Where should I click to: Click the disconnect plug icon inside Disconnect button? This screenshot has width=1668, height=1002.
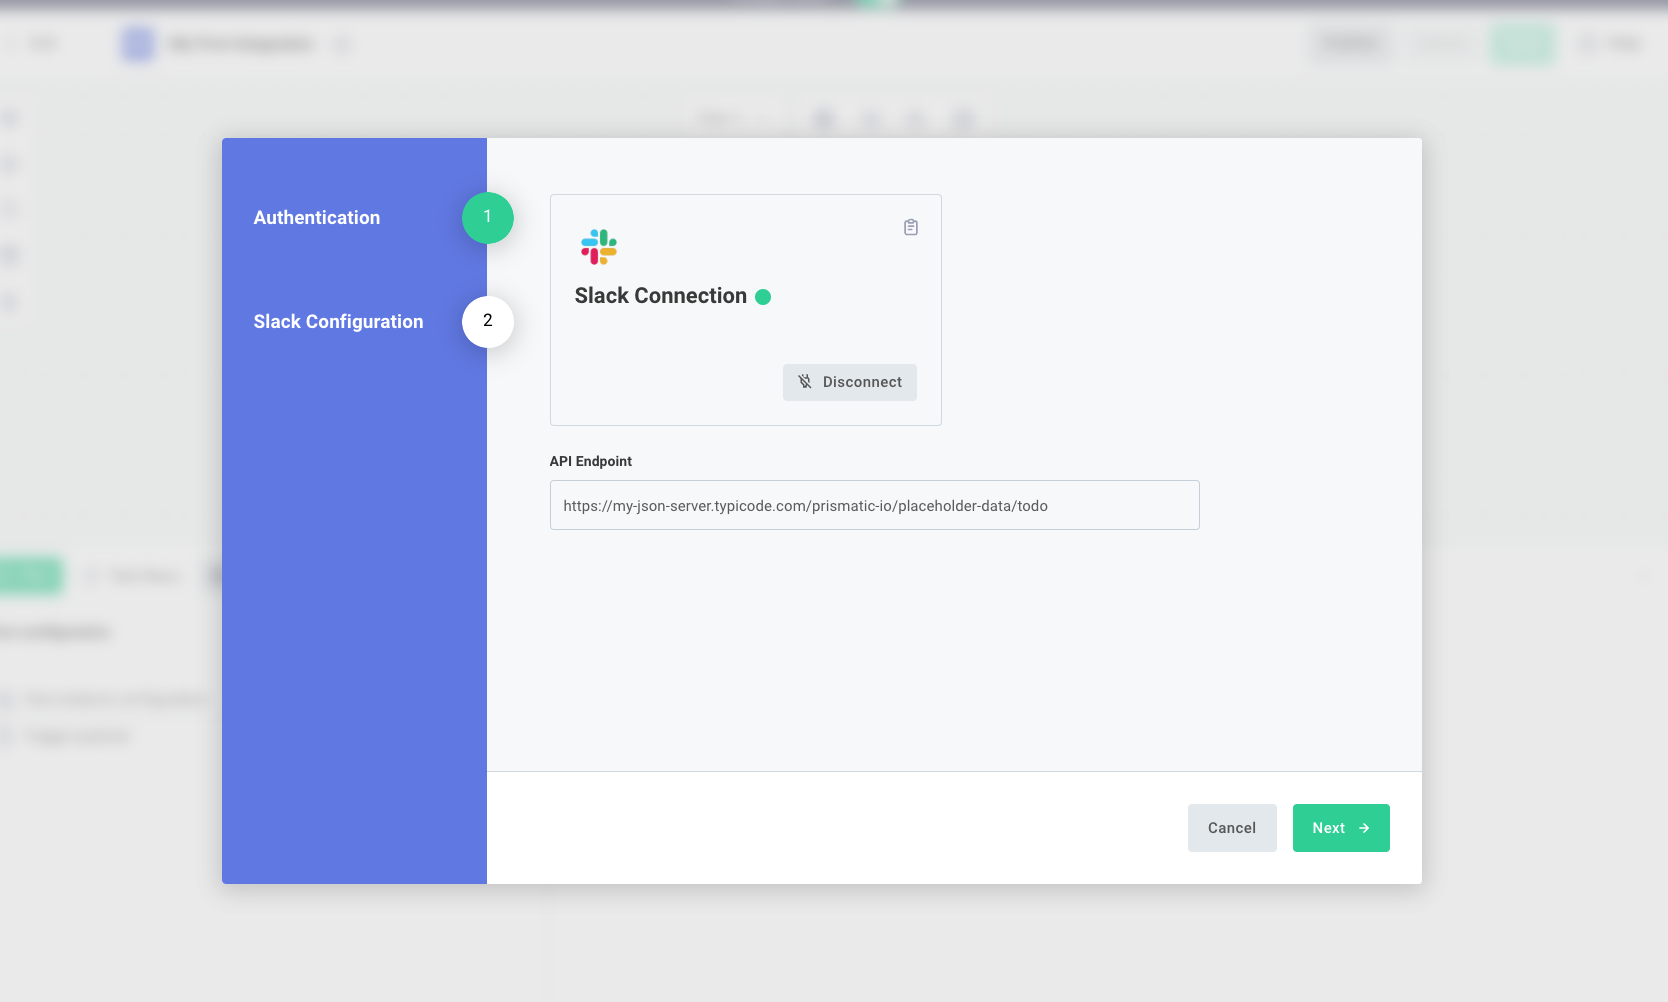[806, 382]
